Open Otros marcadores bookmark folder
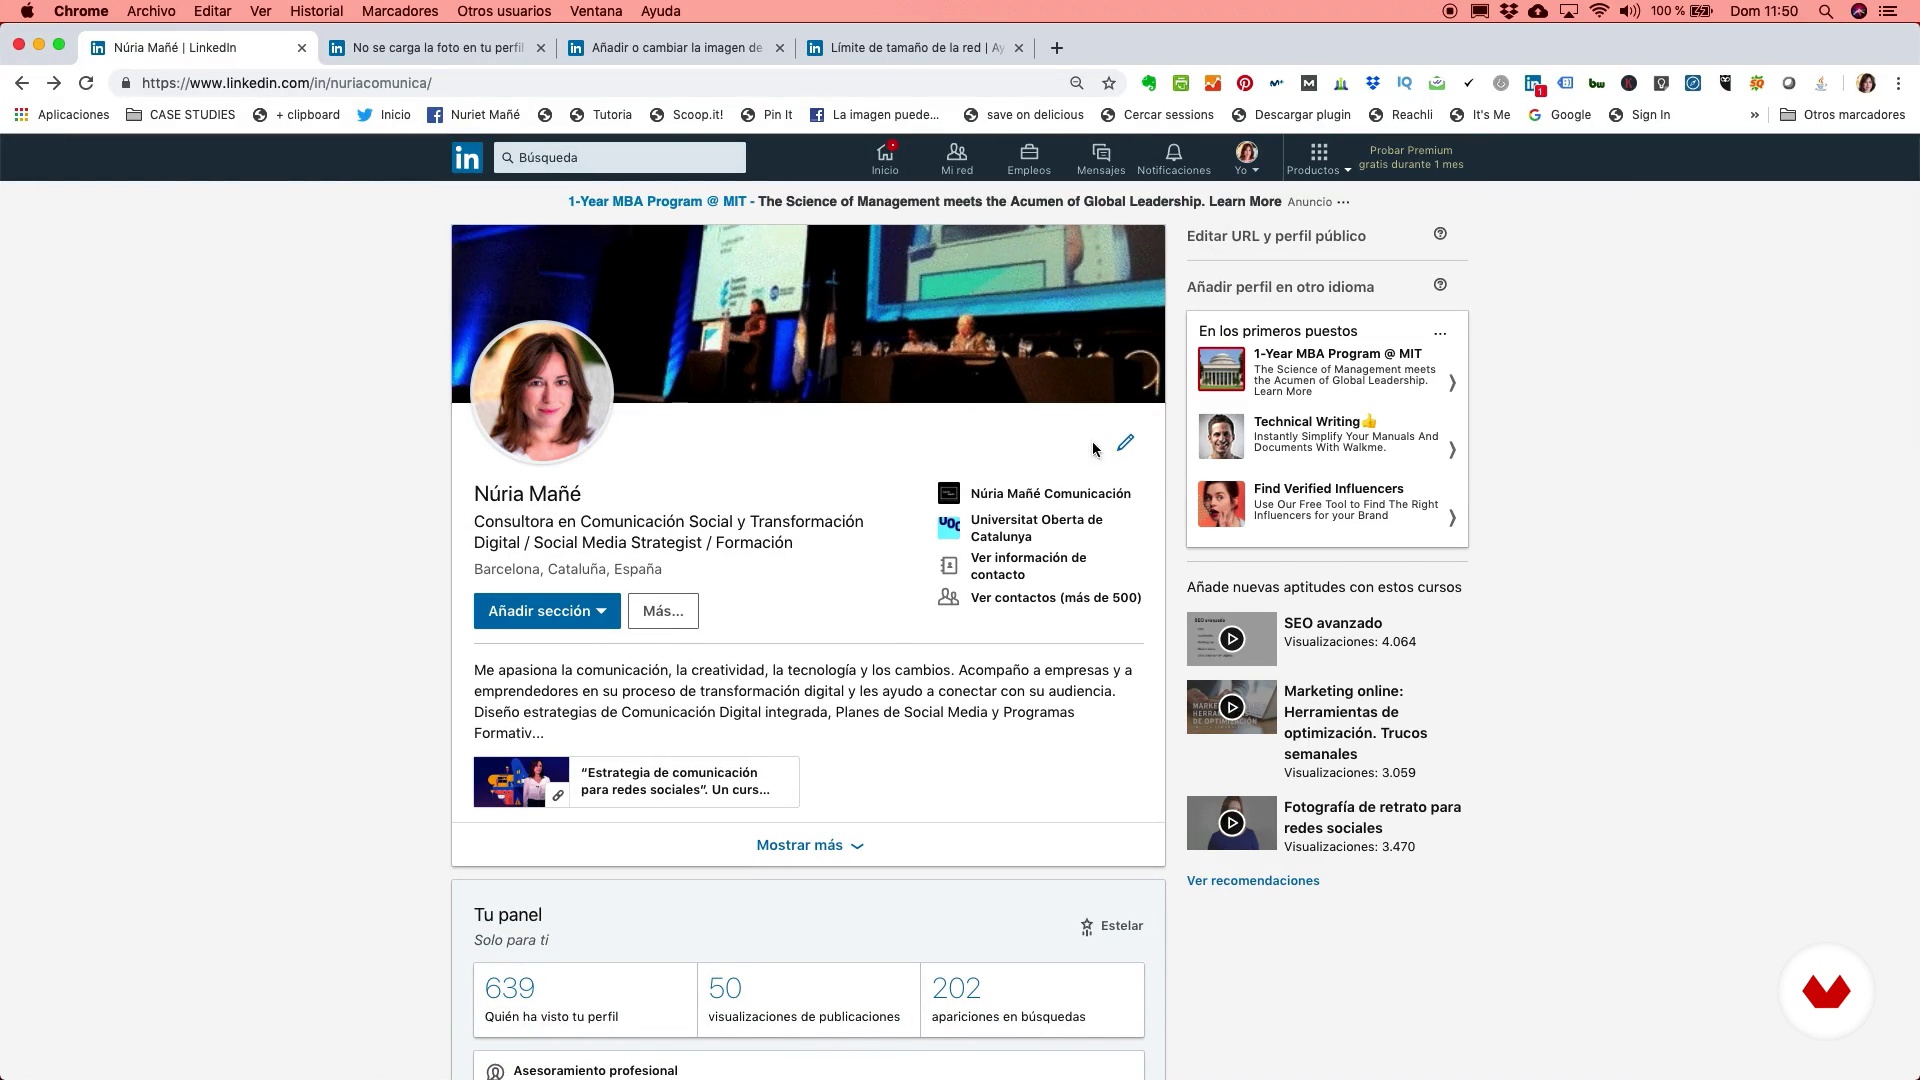This screenshot has width=1920, height=1080. click(x=1843, y=115)
